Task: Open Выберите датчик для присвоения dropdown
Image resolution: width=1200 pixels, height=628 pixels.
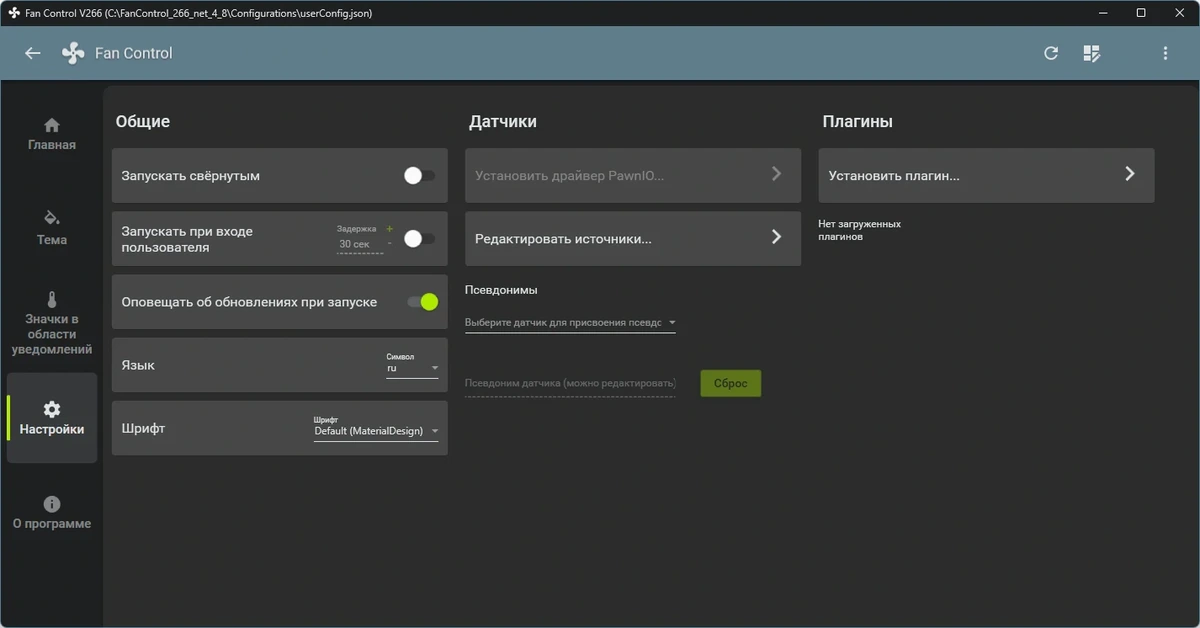Action: point(570,323)
